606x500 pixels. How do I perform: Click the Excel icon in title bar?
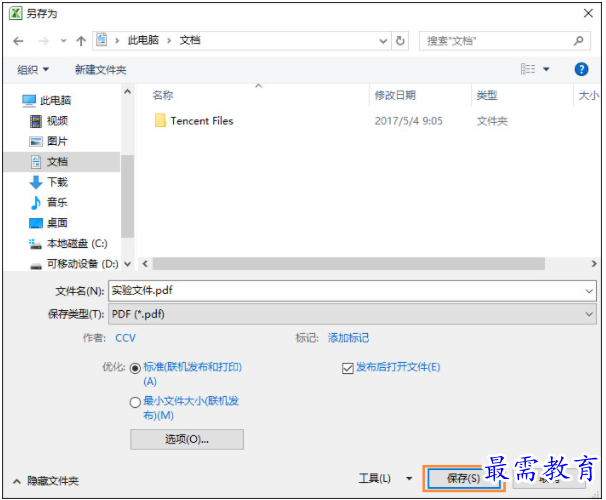point(15,14)
